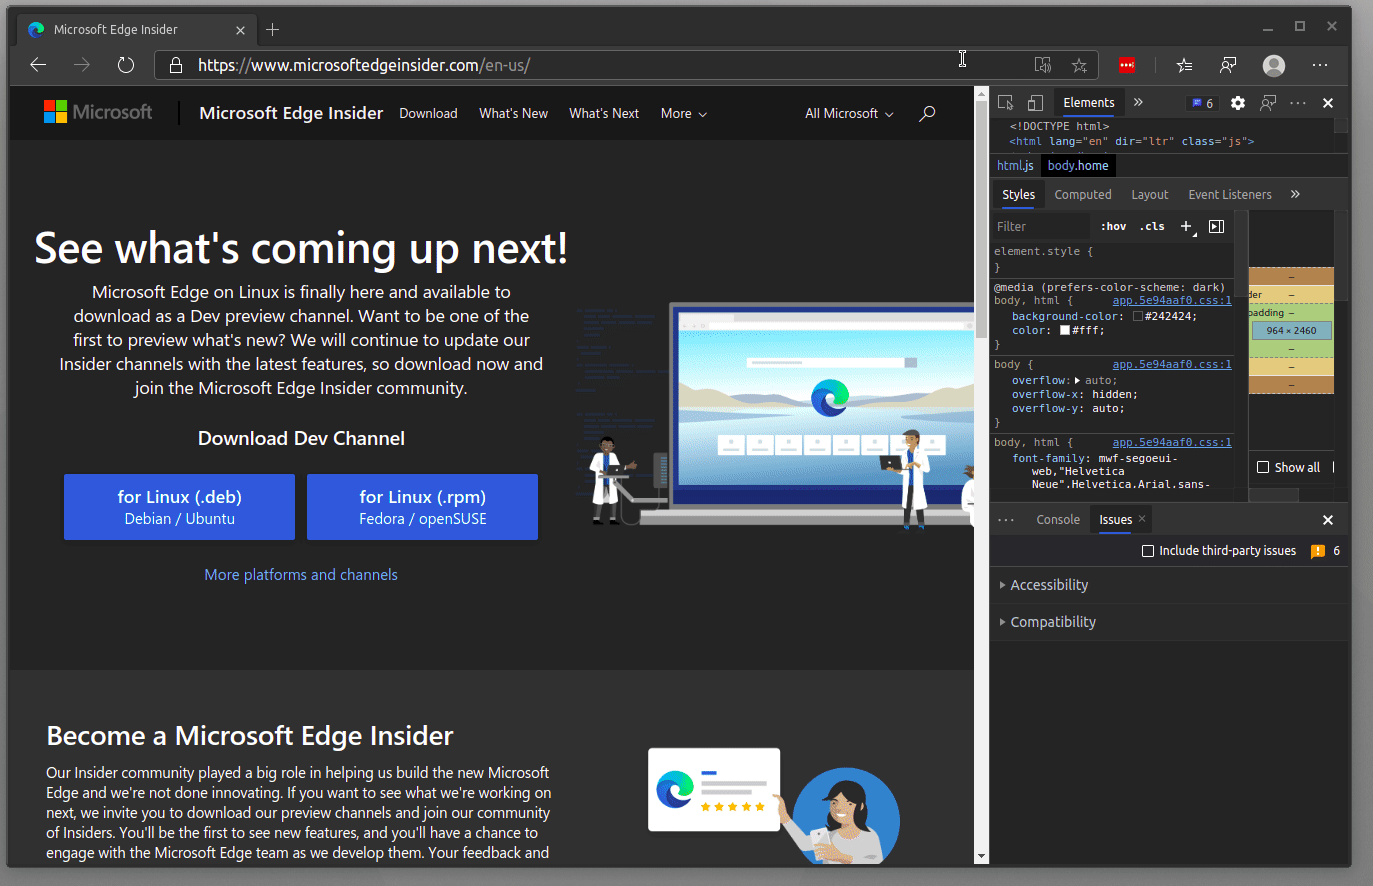1373x886 pixels.
Task: Show more tabs after Event Listeners
Action: coord(1295,194)
